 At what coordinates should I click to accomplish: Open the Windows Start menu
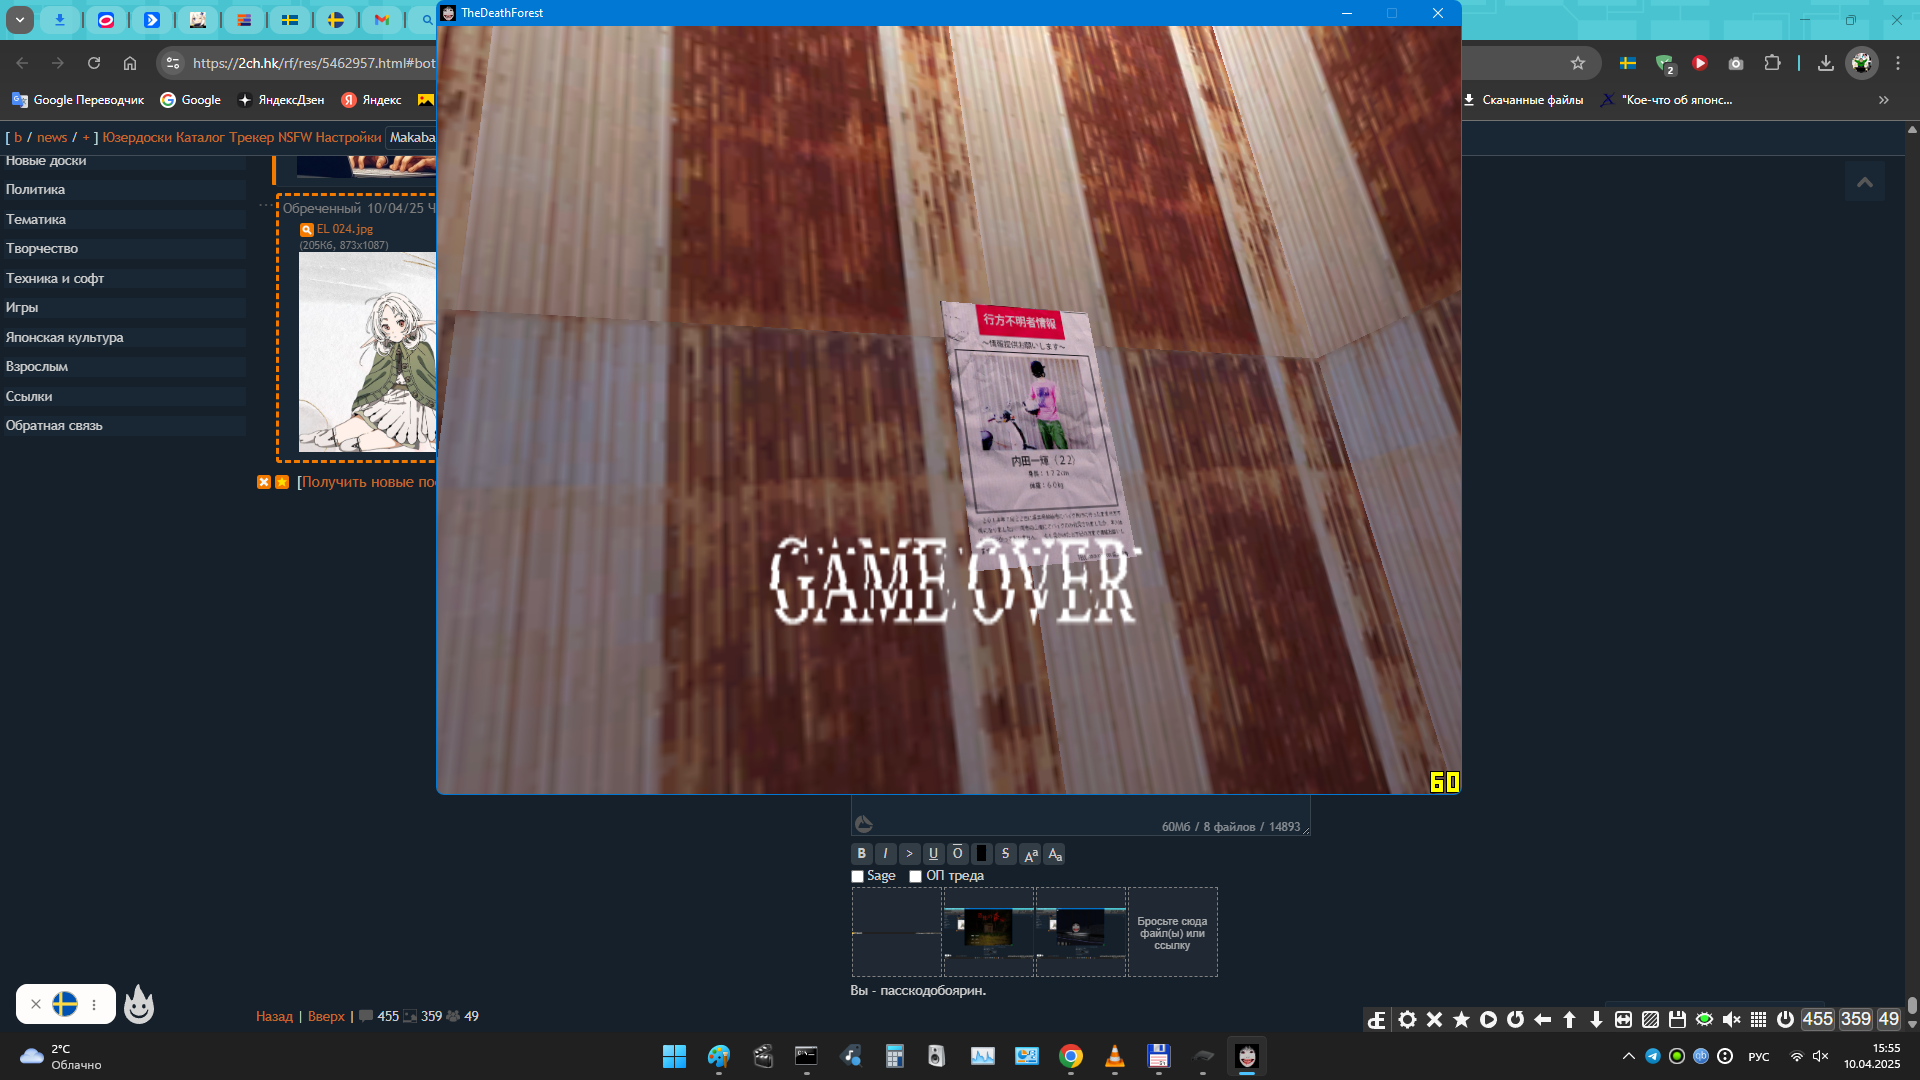[x=674, y=1056]
